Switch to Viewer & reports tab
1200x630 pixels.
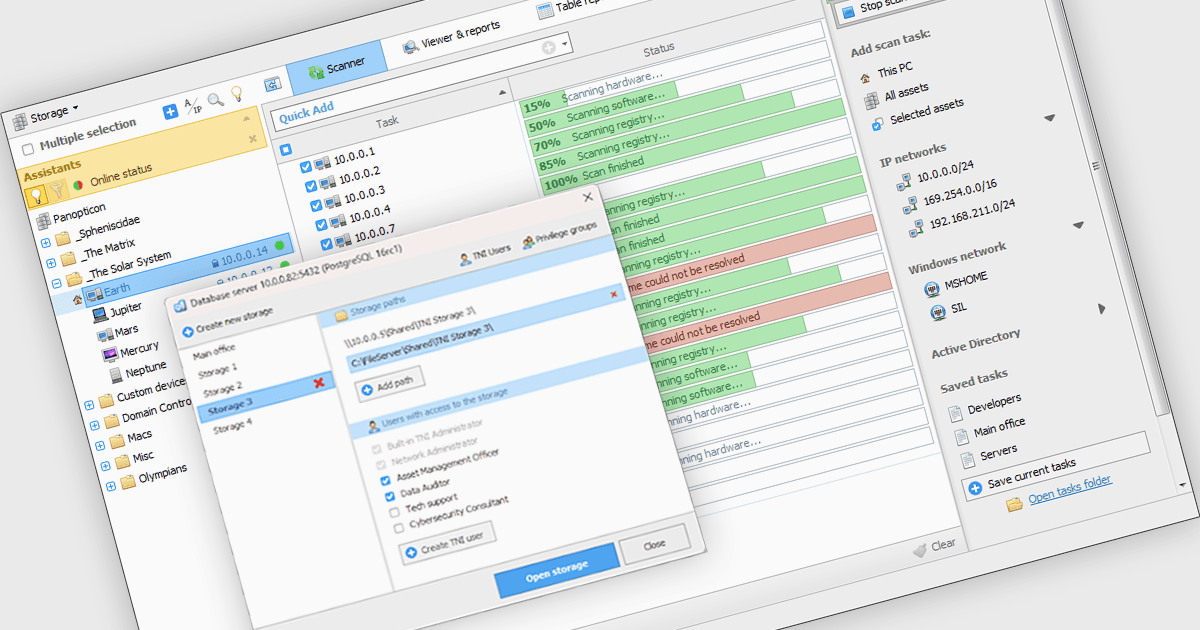[x=452, y=39]
